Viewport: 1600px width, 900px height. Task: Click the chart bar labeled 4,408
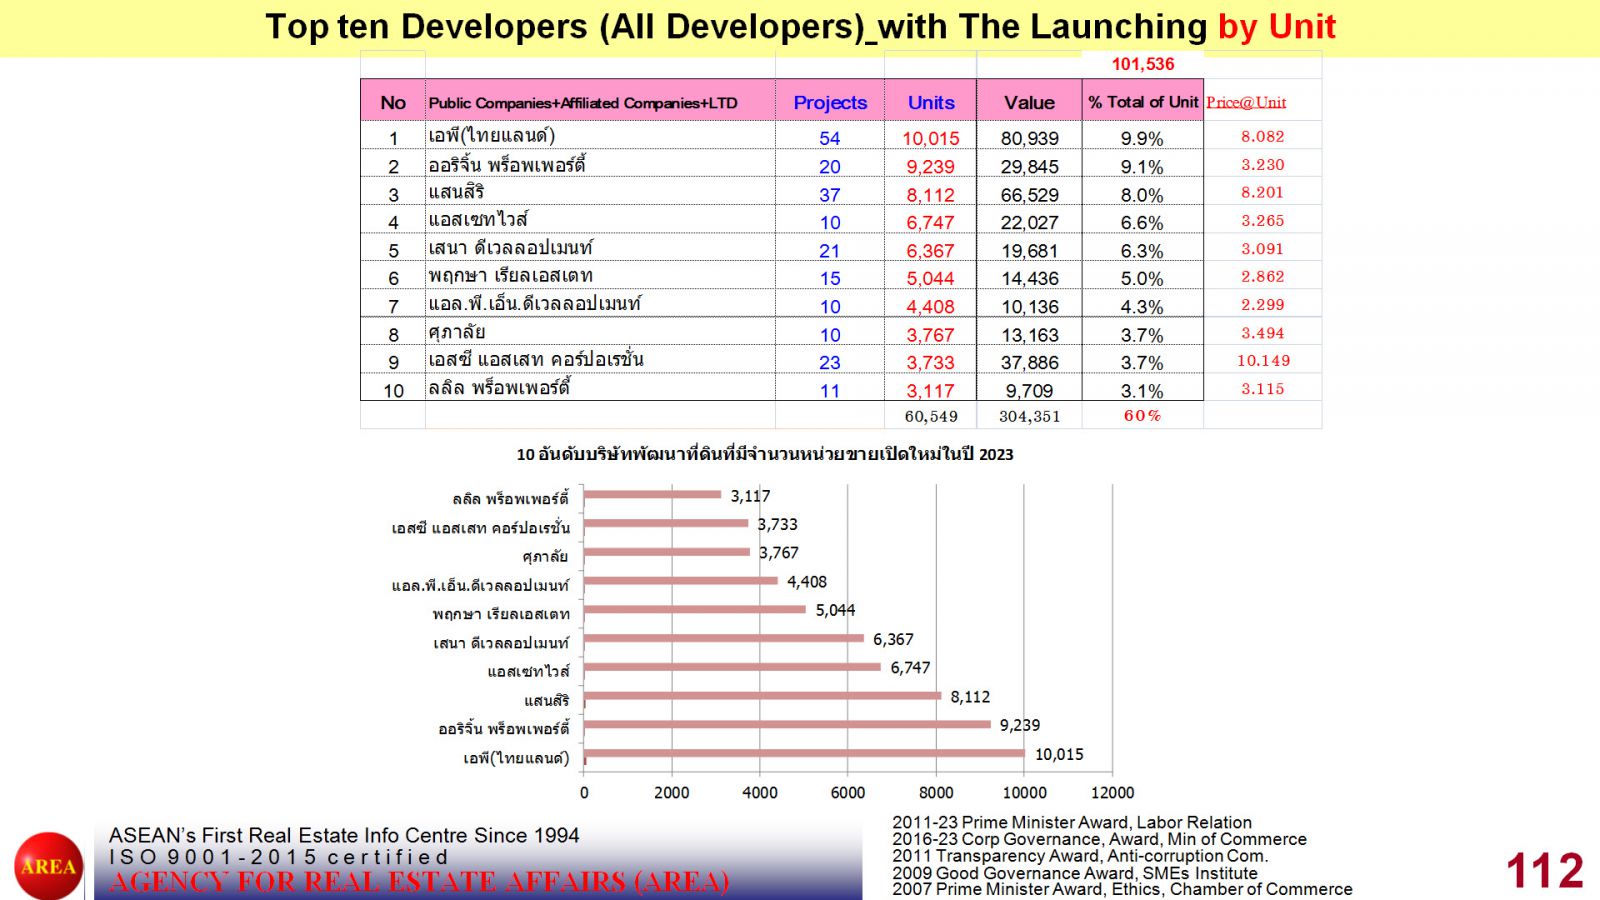click(x=681, y=581)
